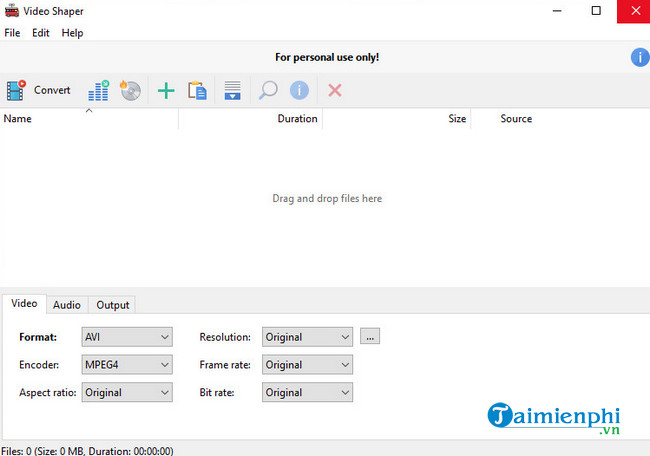The height and width of the screenshot is (456, 650).
Task: Add files with the green plus icon
Action: pyautogui.click(x=166, y=91)
